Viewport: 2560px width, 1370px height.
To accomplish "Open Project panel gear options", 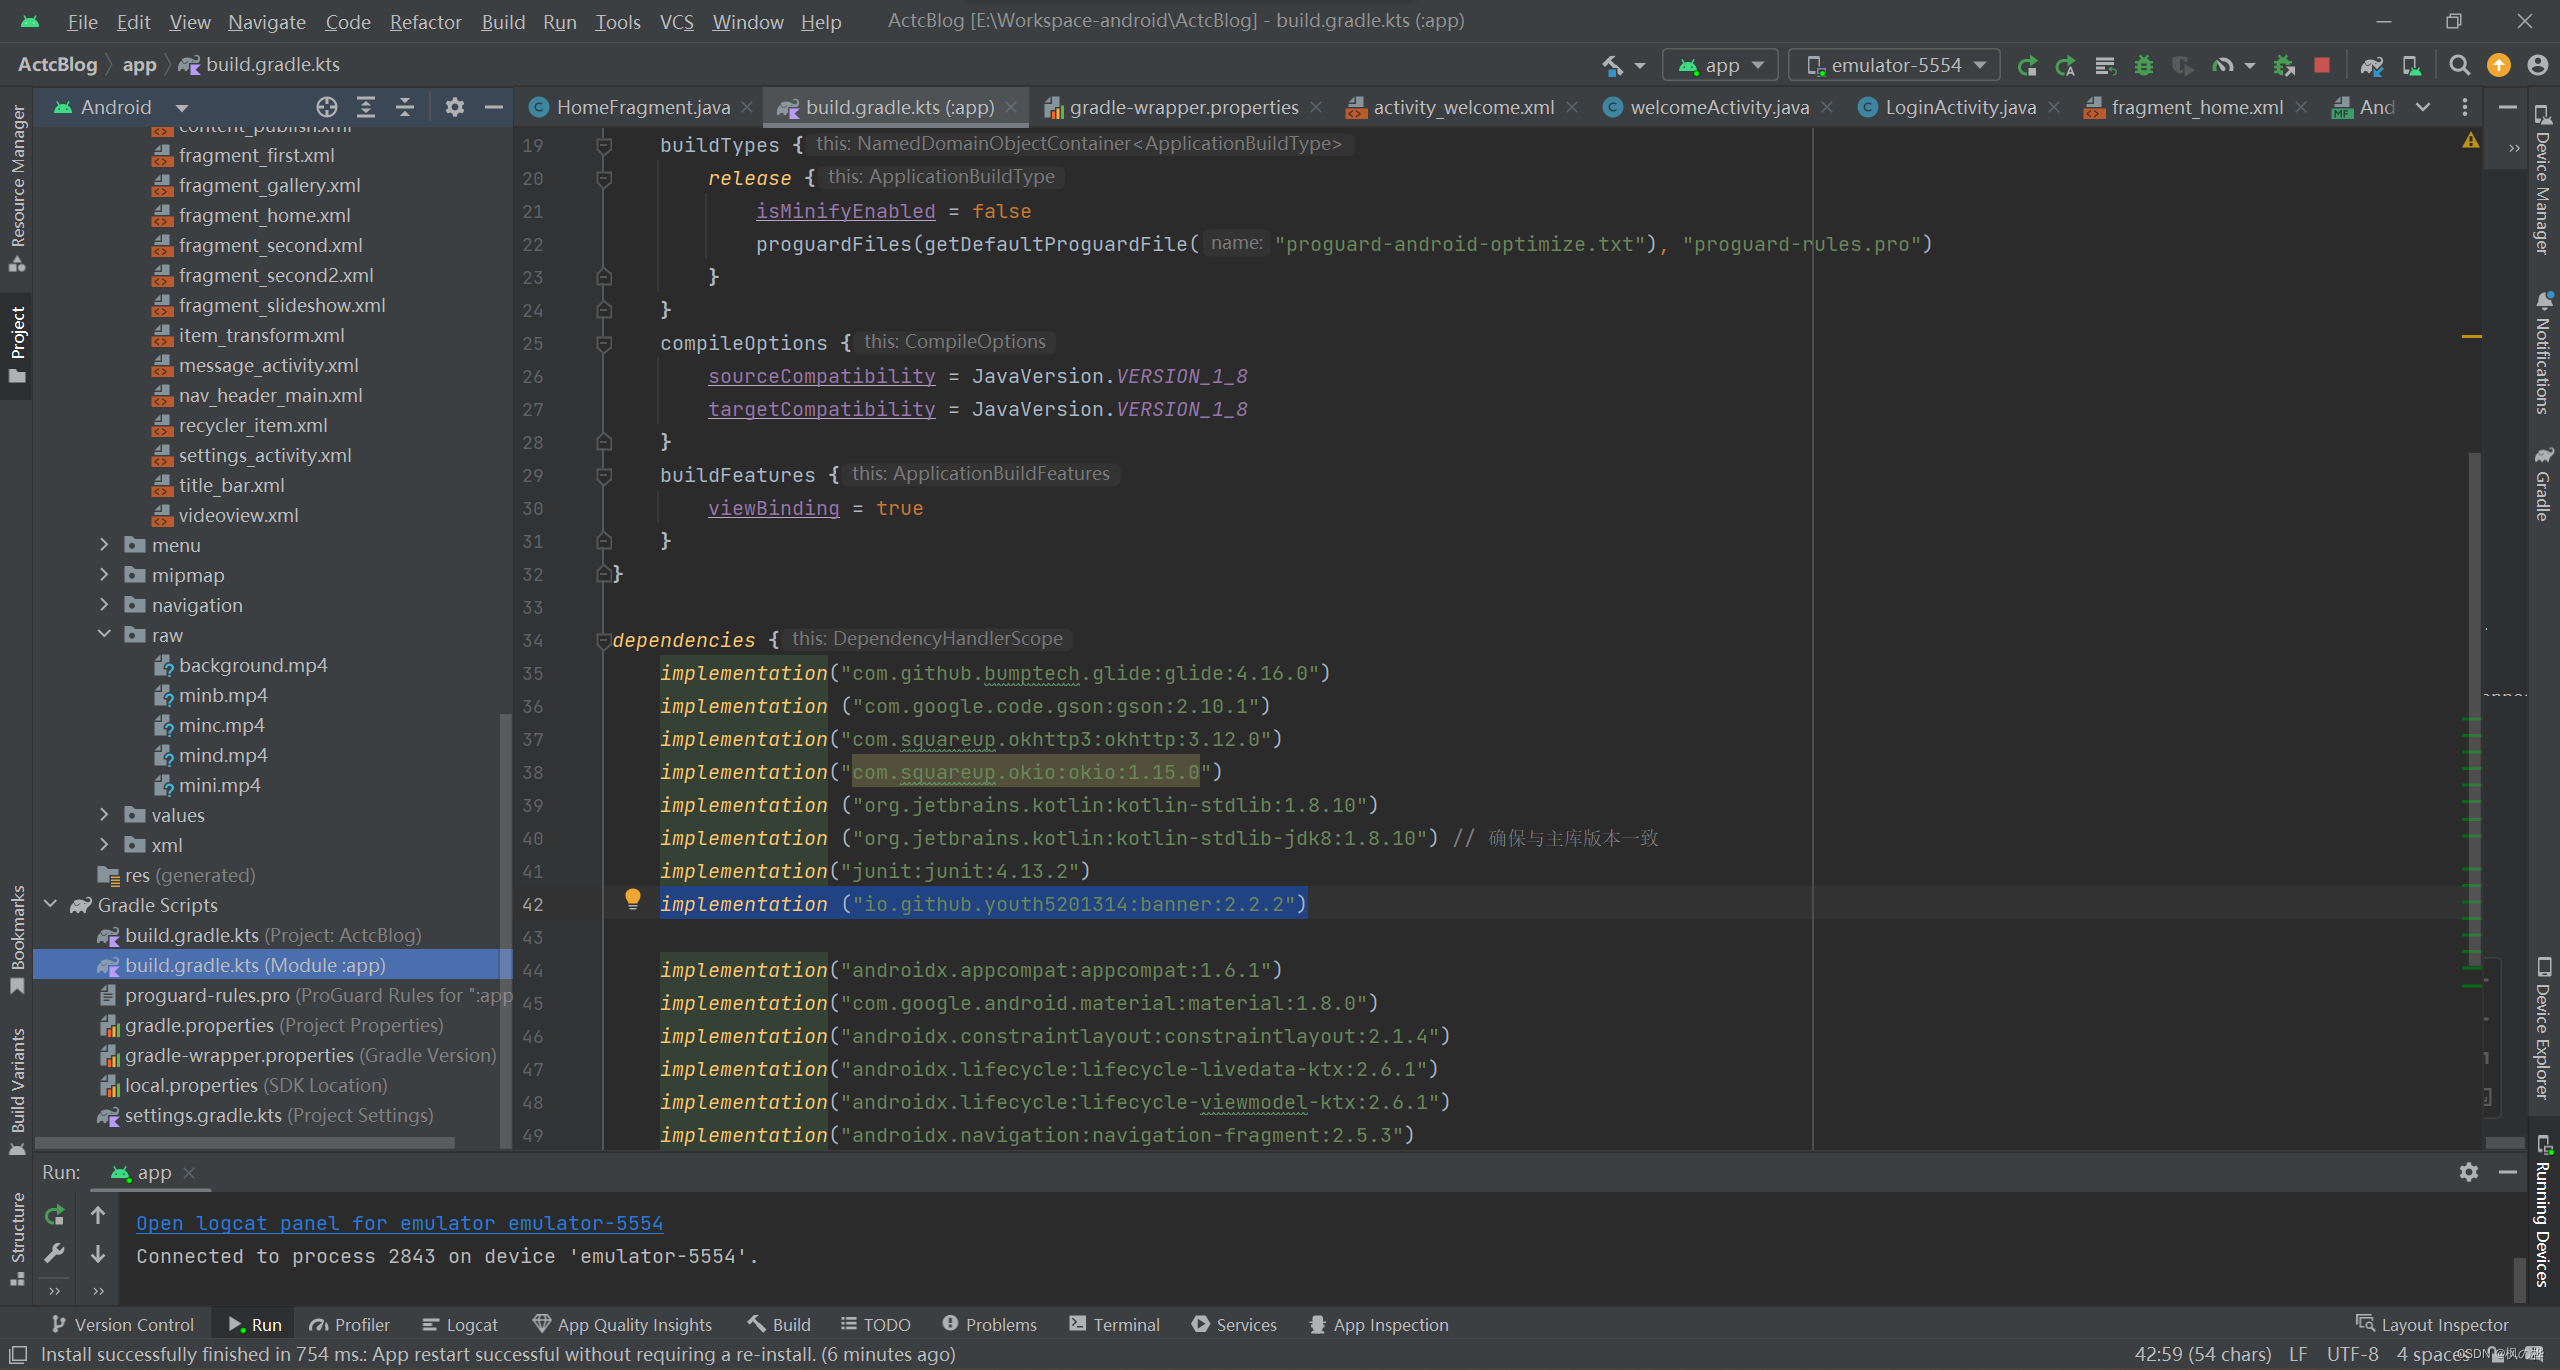I will click(x=455, y=107).
